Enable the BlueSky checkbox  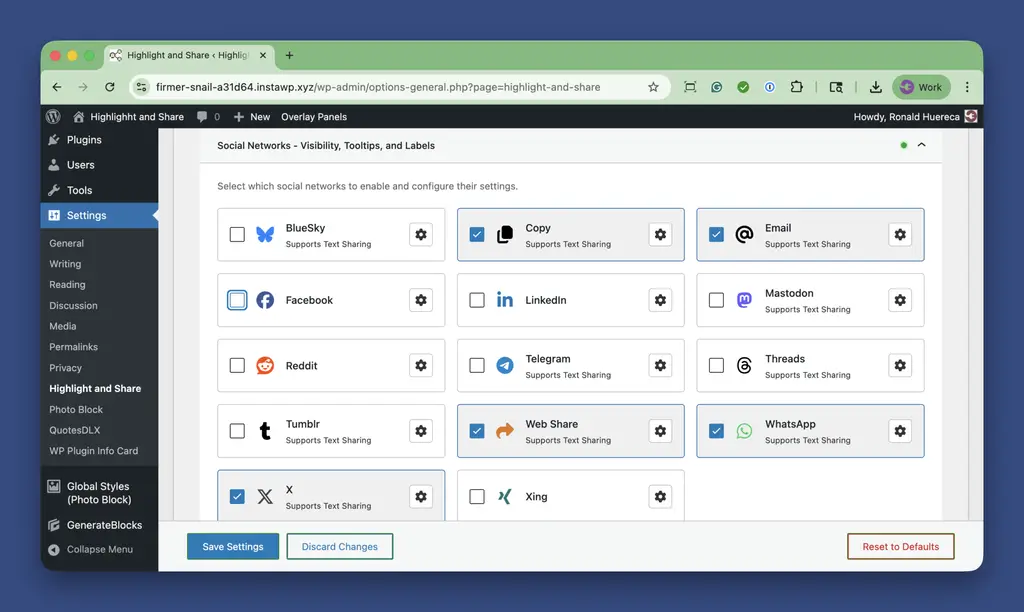coord(237,234)
